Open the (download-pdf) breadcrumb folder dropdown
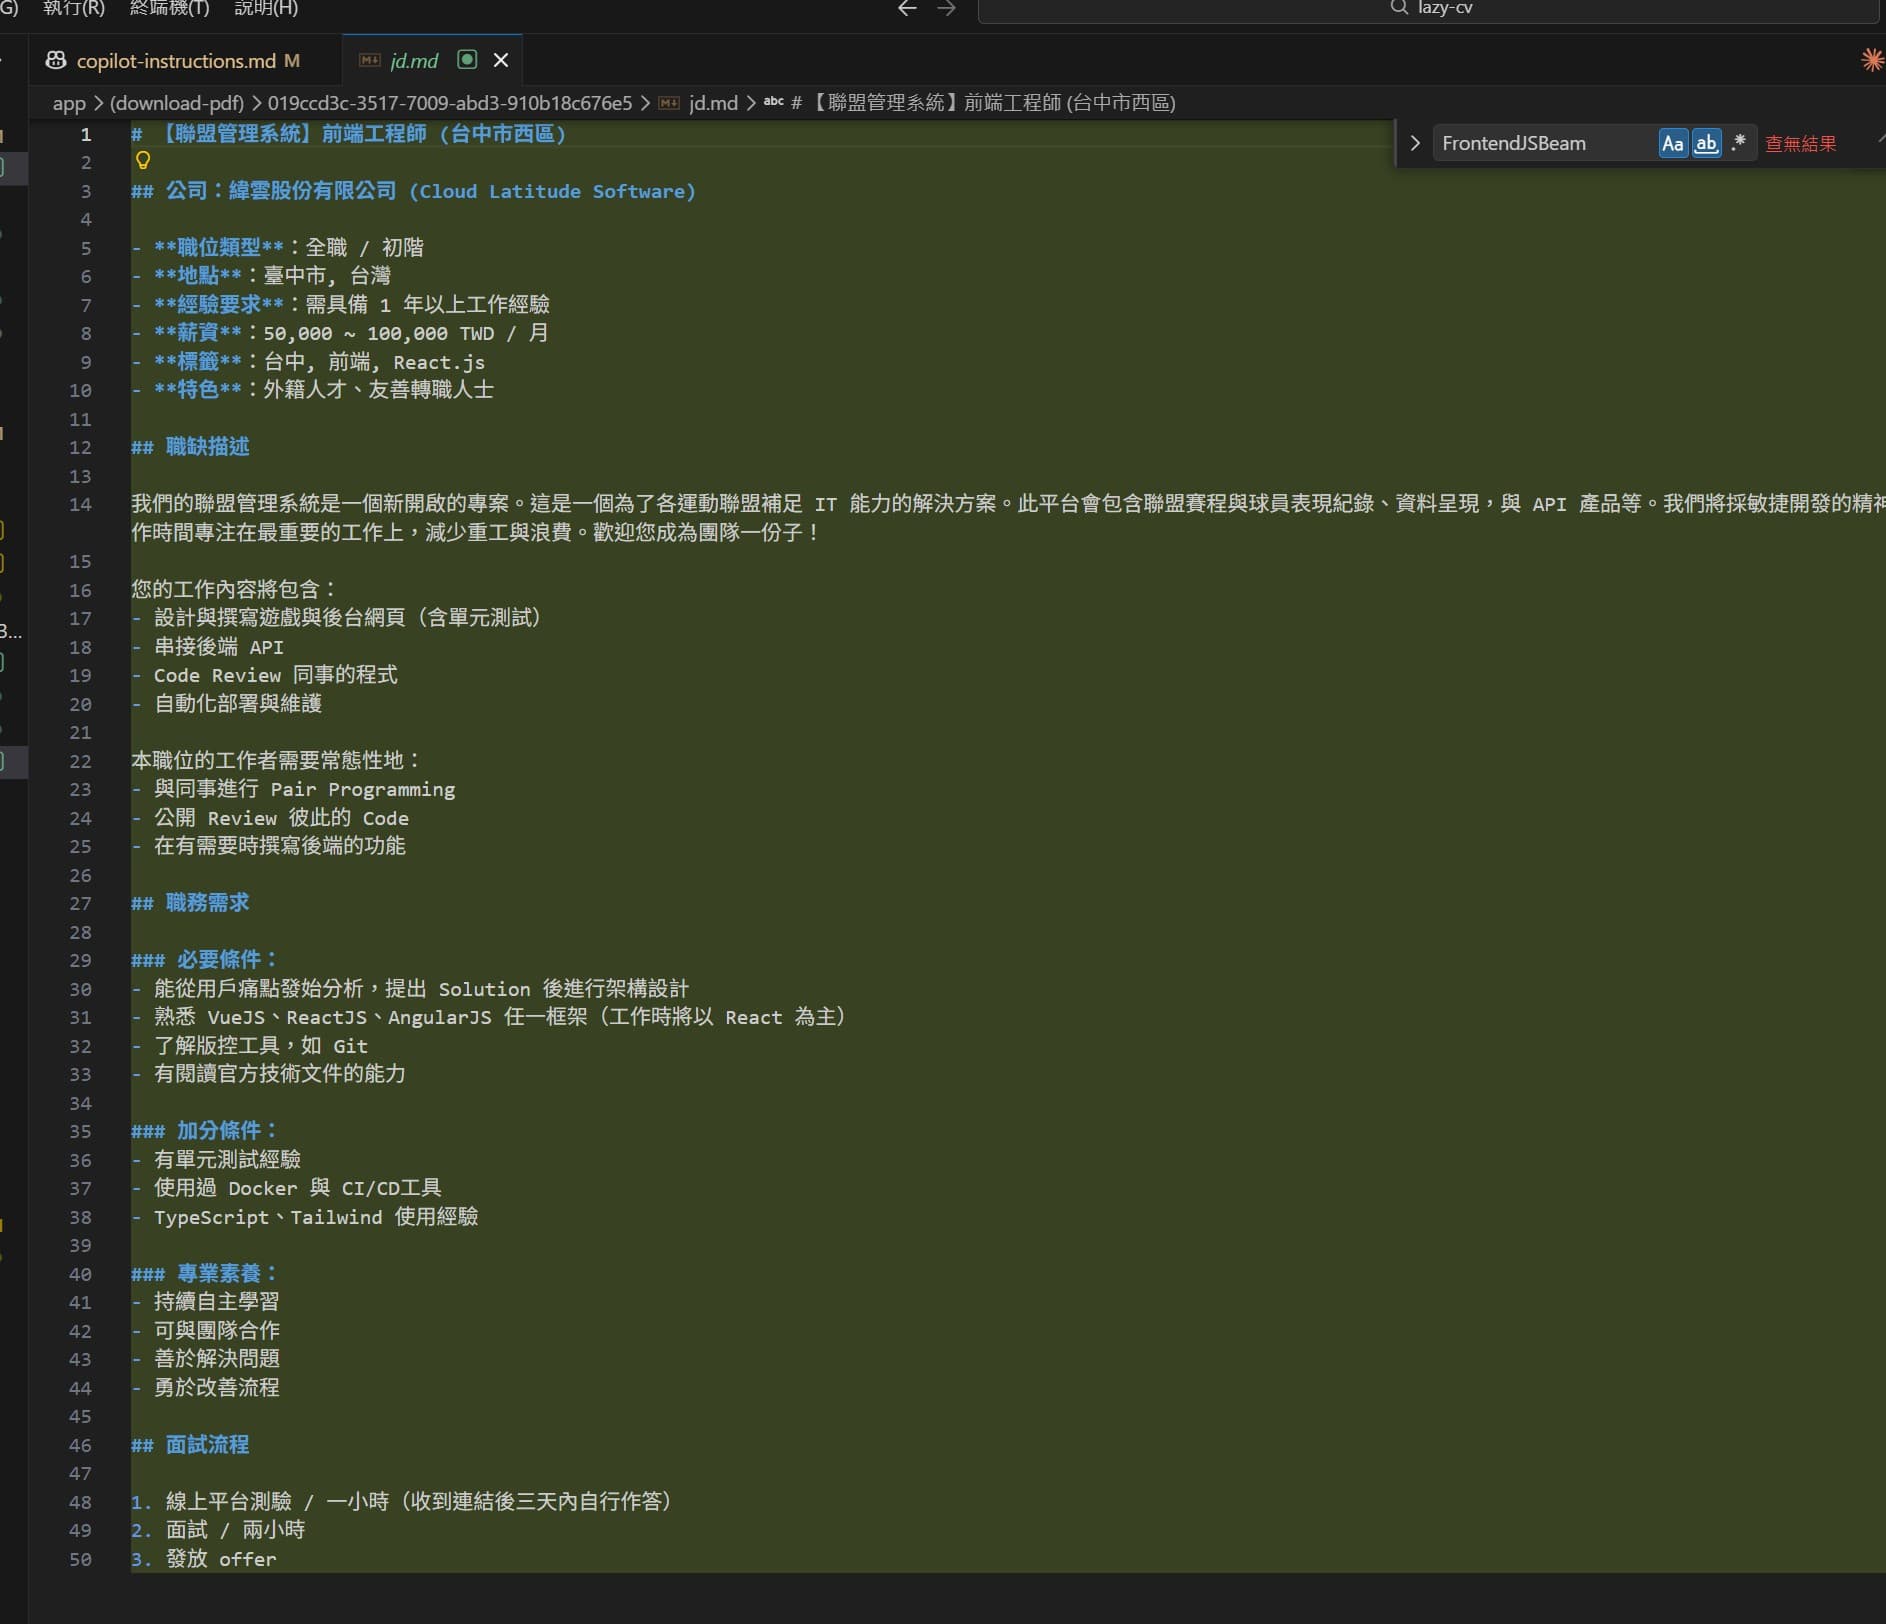Screen dimensions: 1886x1624 (176, 103)
